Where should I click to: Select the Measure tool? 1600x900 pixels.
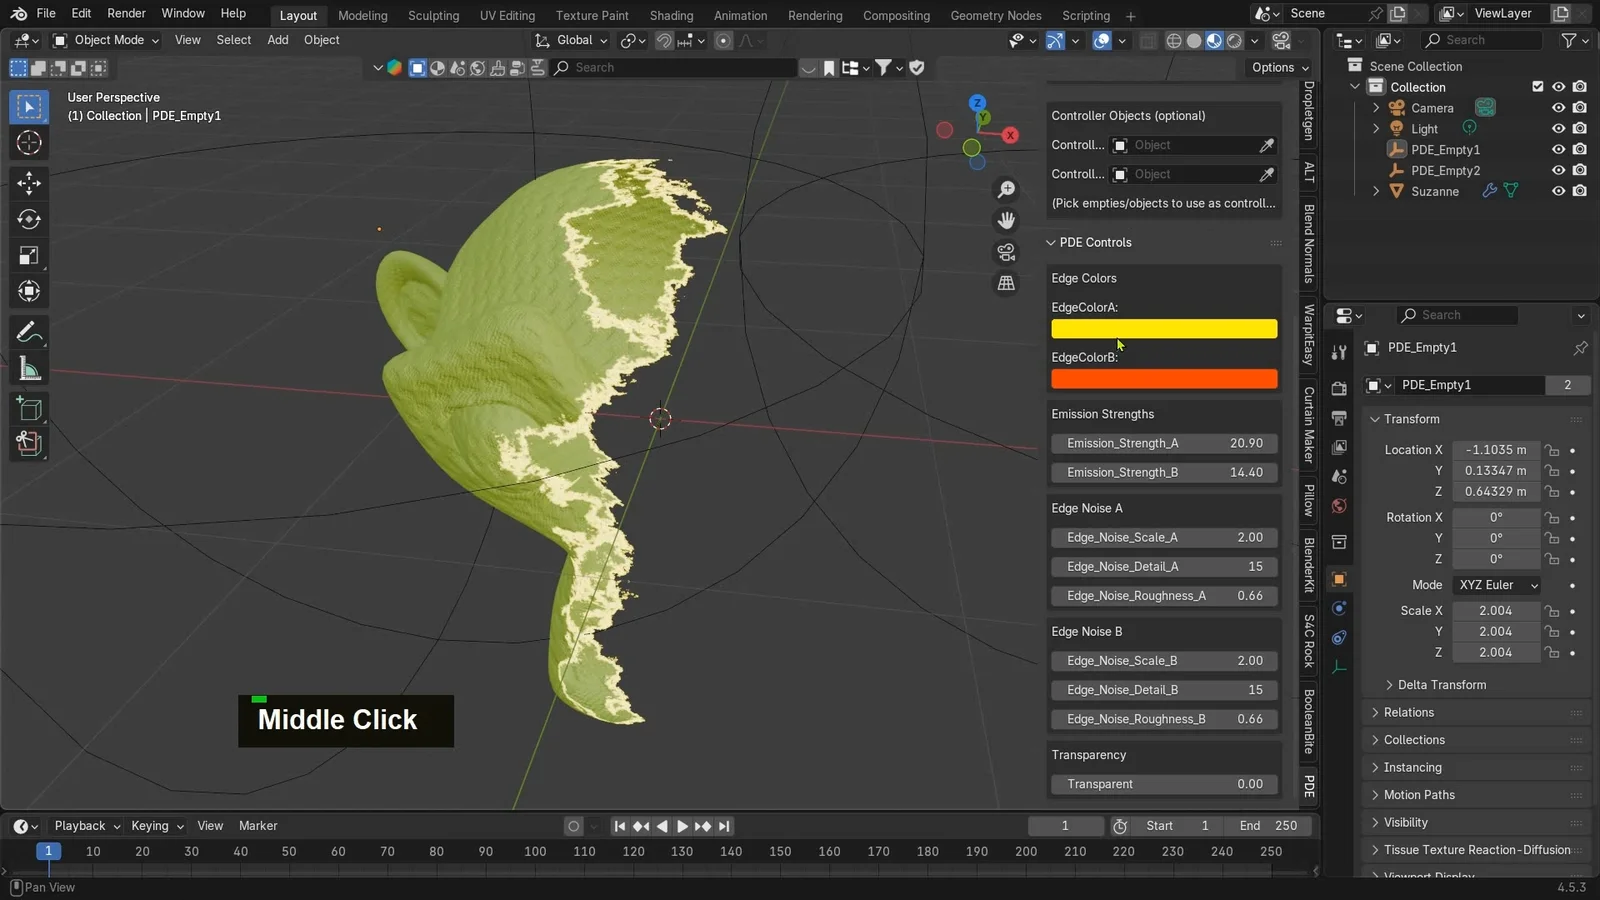pos(28,367)
